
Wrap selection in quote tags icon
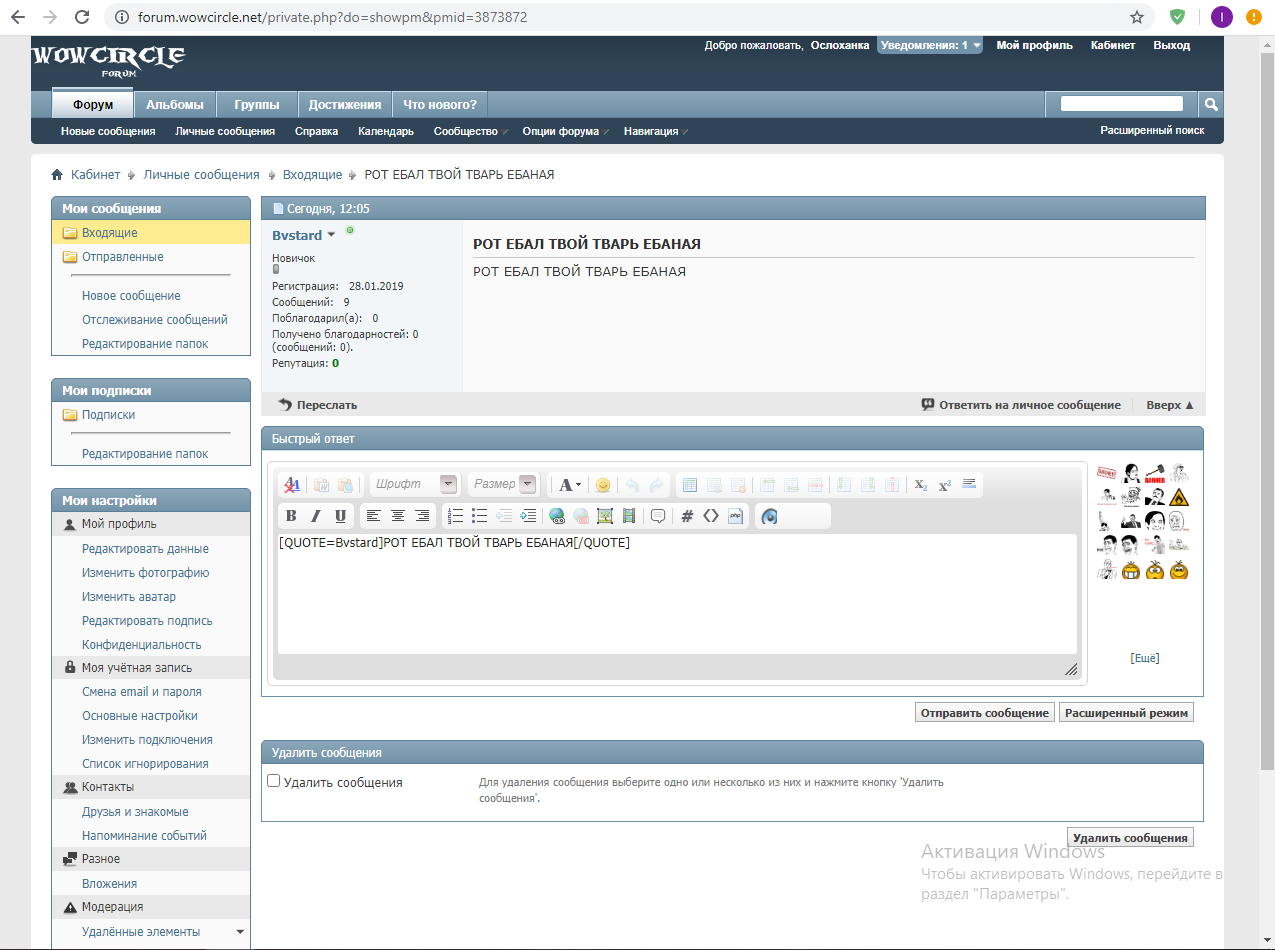click(658, 516)
